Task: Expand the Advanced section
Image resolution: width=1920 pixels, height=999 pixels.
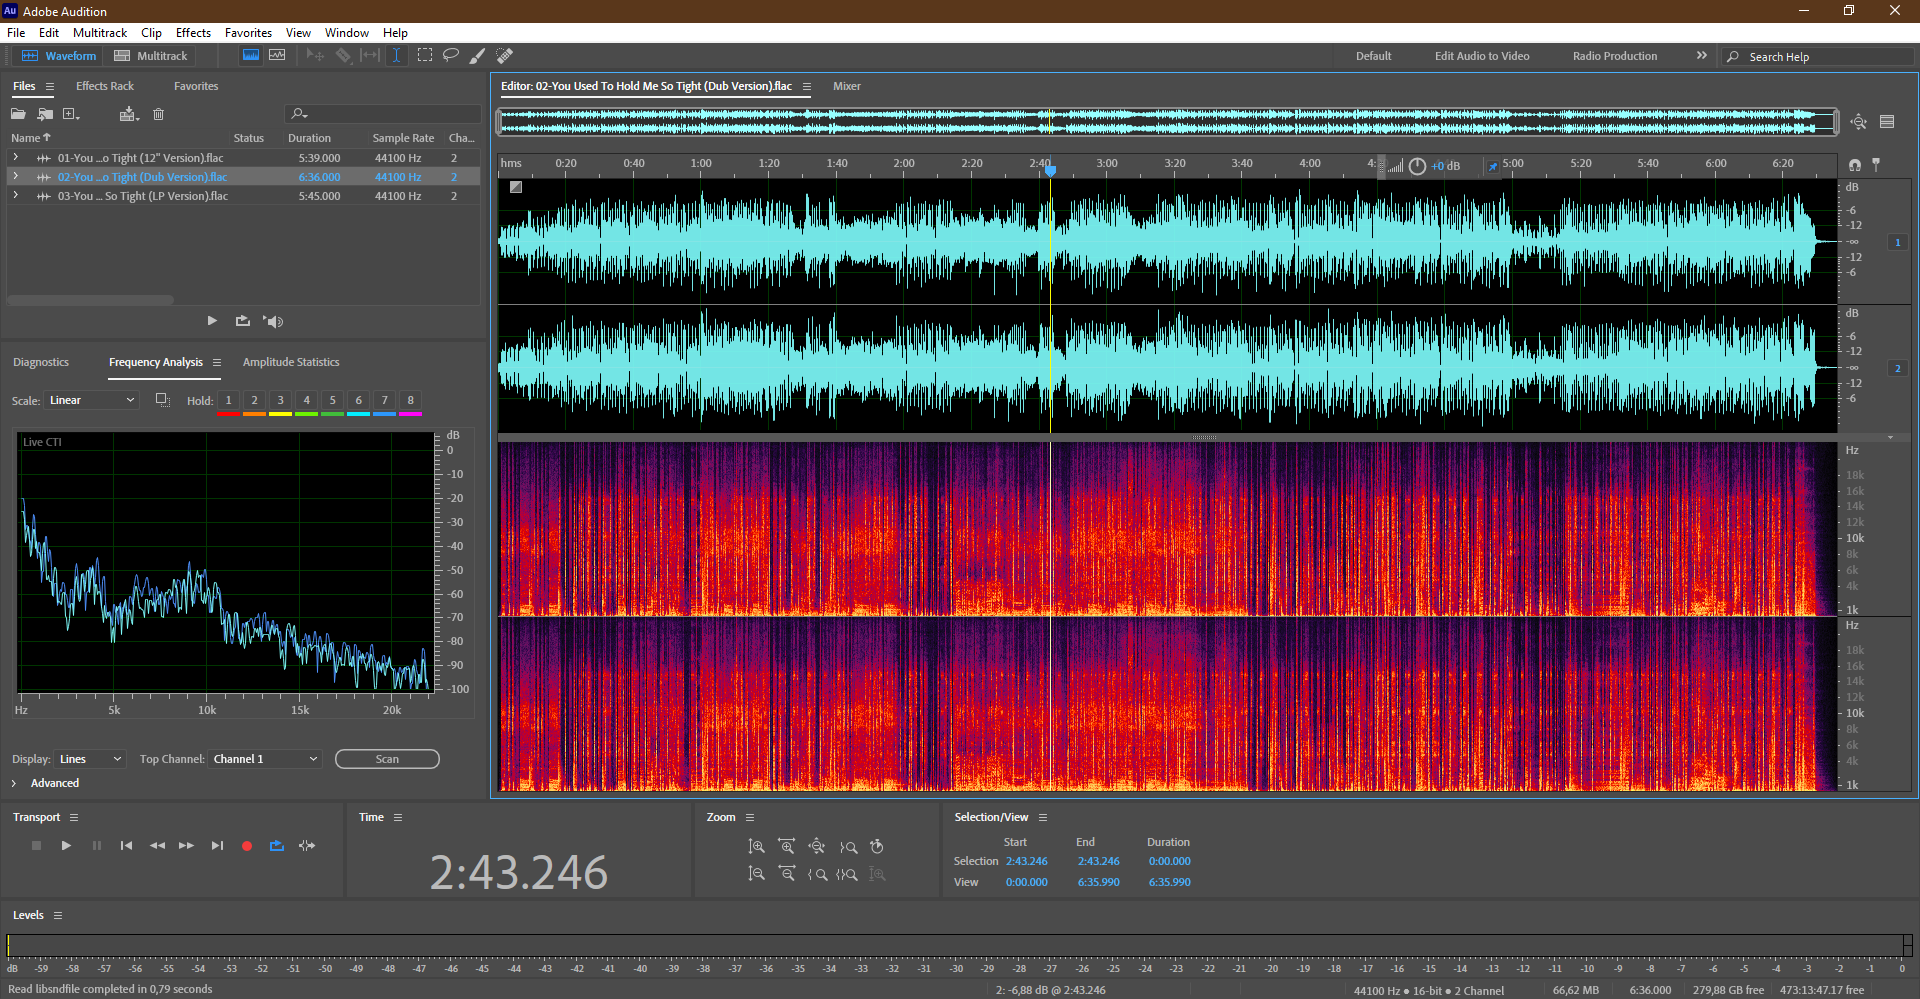Action: (x=14, y=783)
